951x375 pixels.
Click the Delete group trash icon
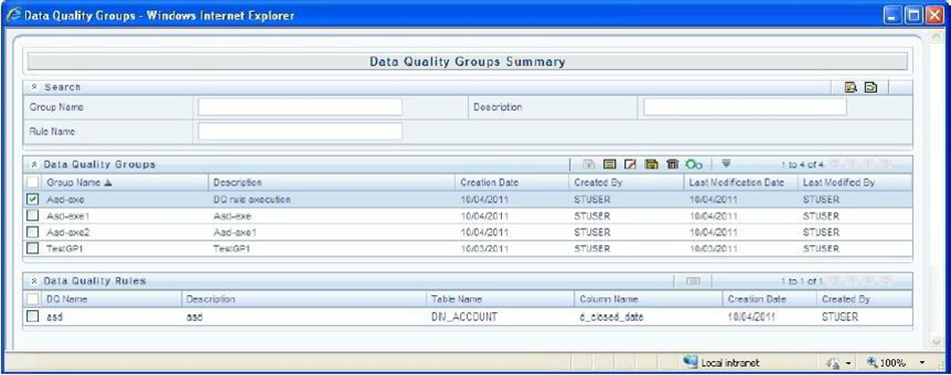pyautogui.click(x=672, y=164)
